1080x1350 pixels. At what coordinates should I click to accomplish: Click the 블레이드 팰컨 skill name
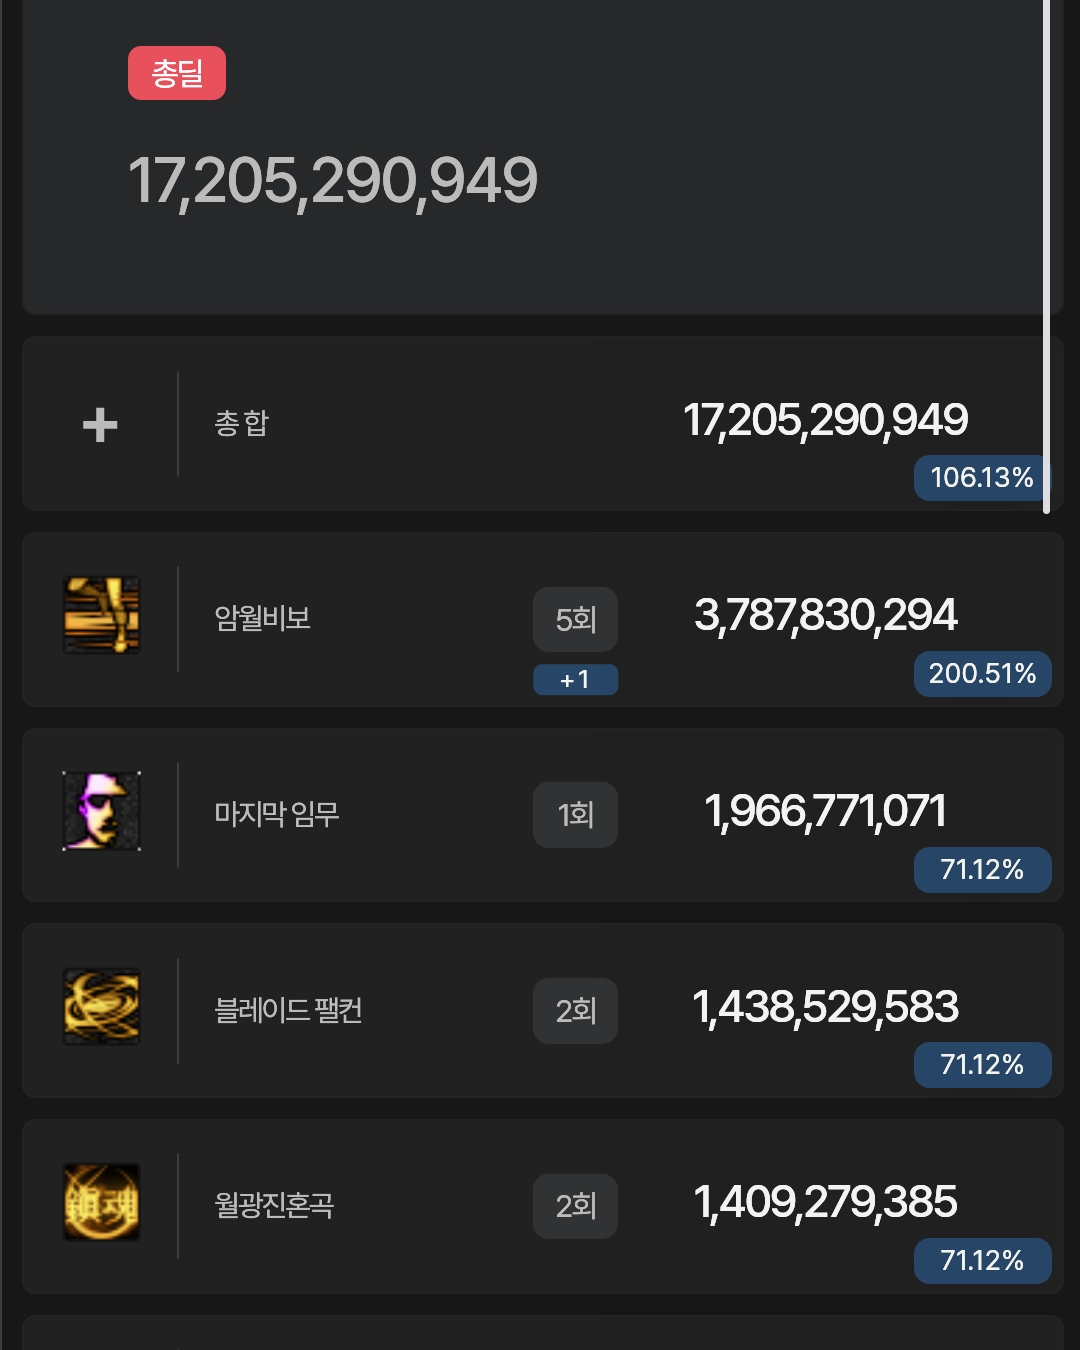click(x=288, y=1010)
